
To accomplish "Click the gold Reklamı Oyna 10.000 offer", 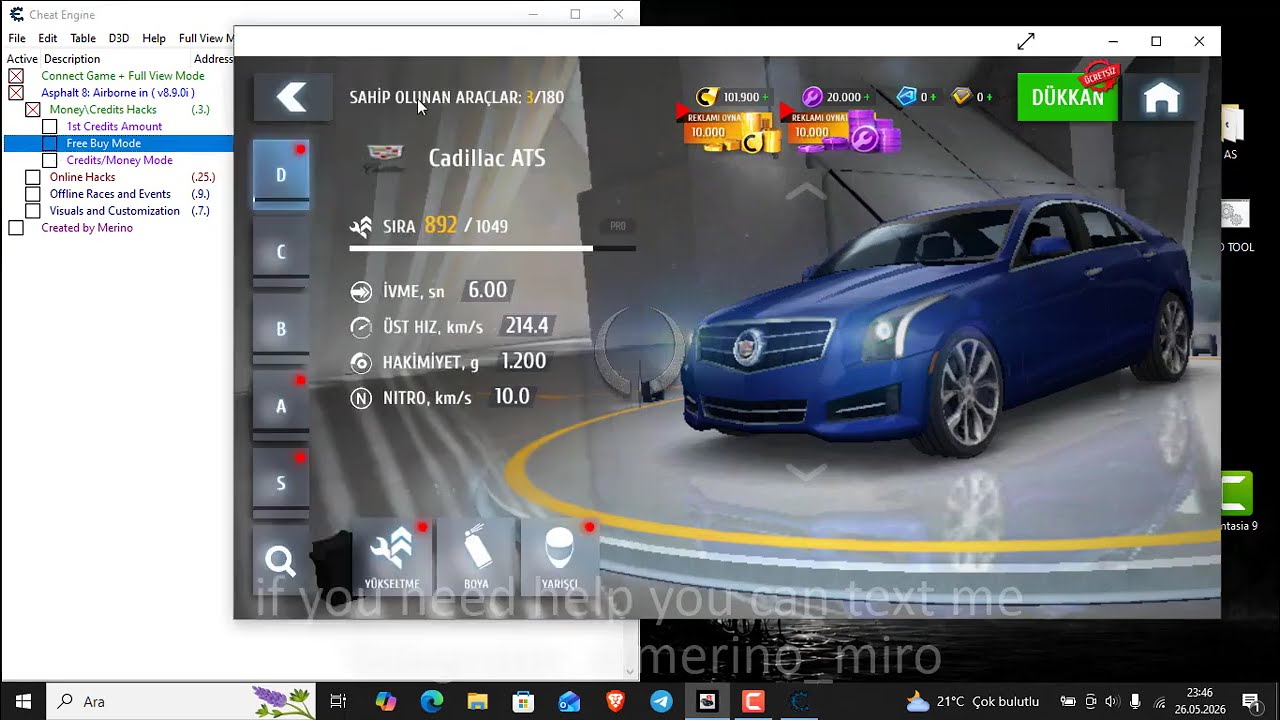I will point(730,132).
